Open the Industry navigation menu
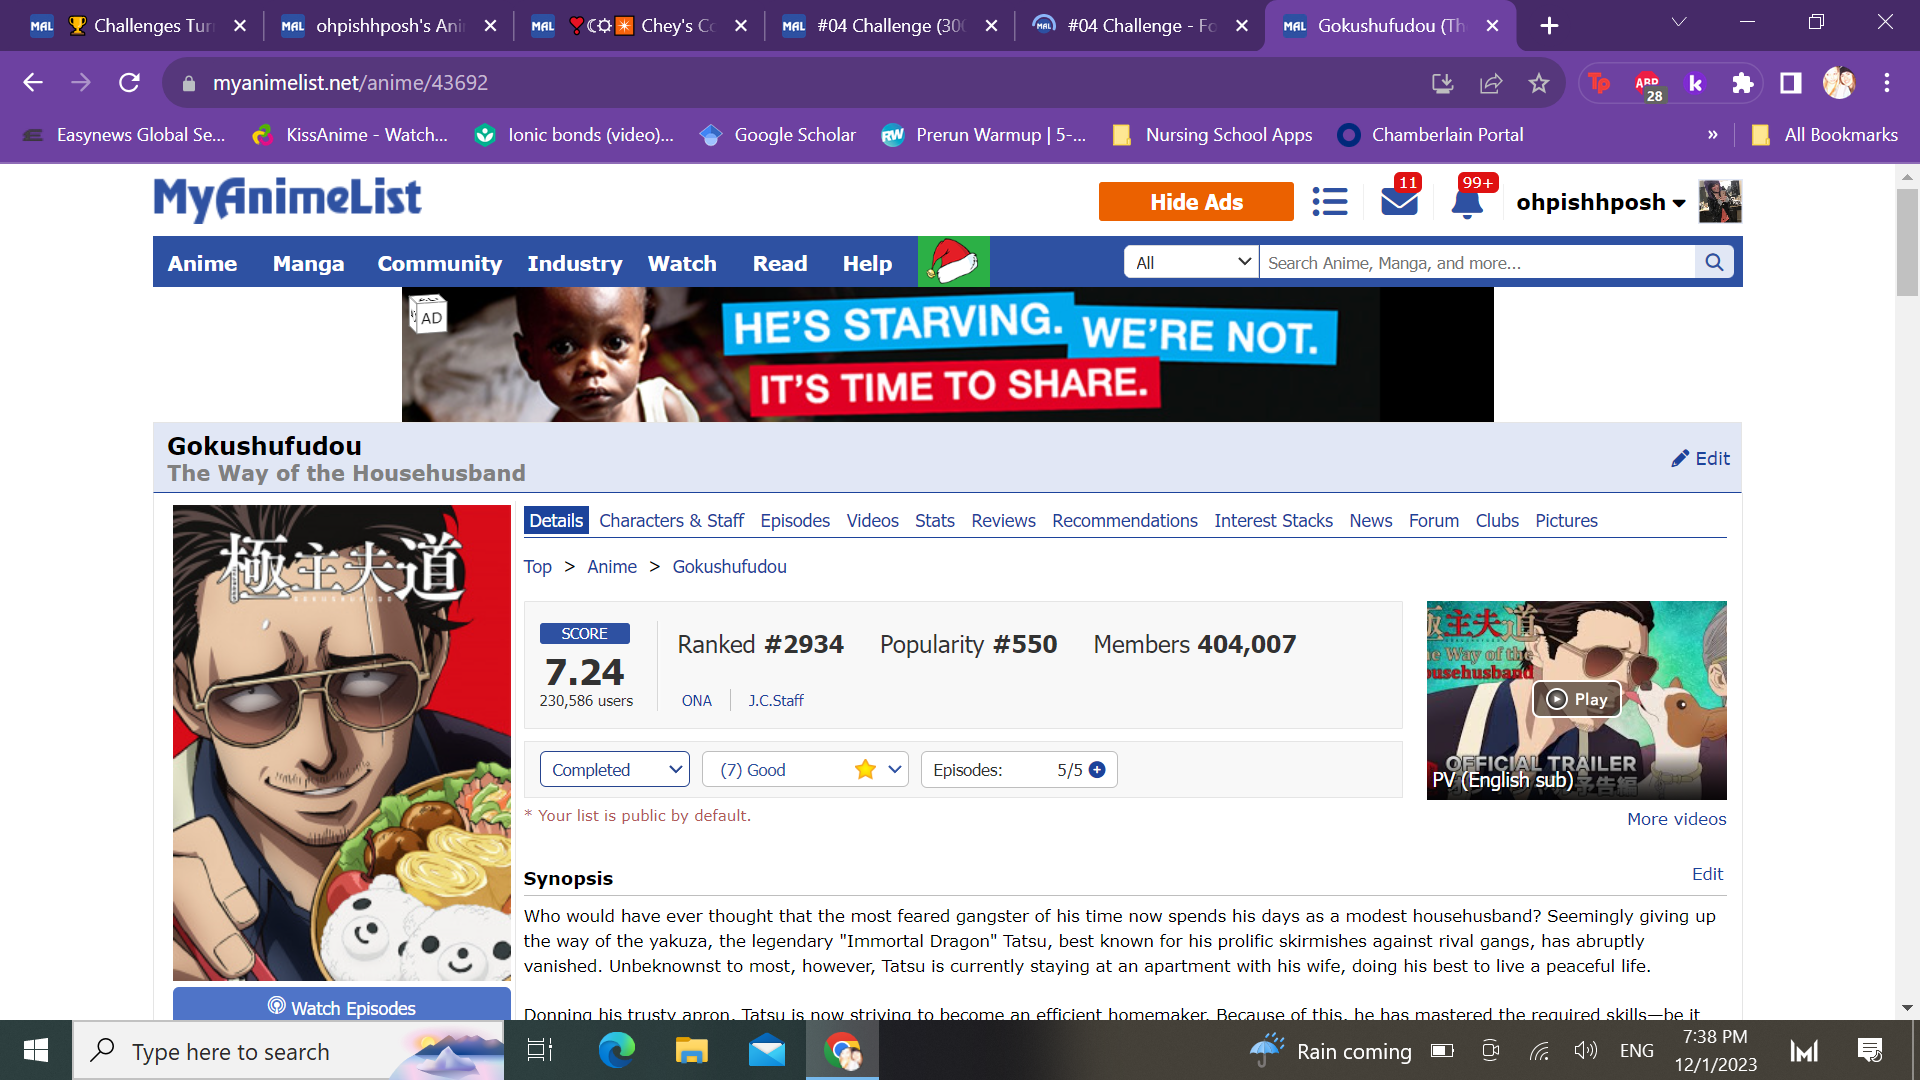The width and height of the screenshot is (1920, 1080). [574, 263]
